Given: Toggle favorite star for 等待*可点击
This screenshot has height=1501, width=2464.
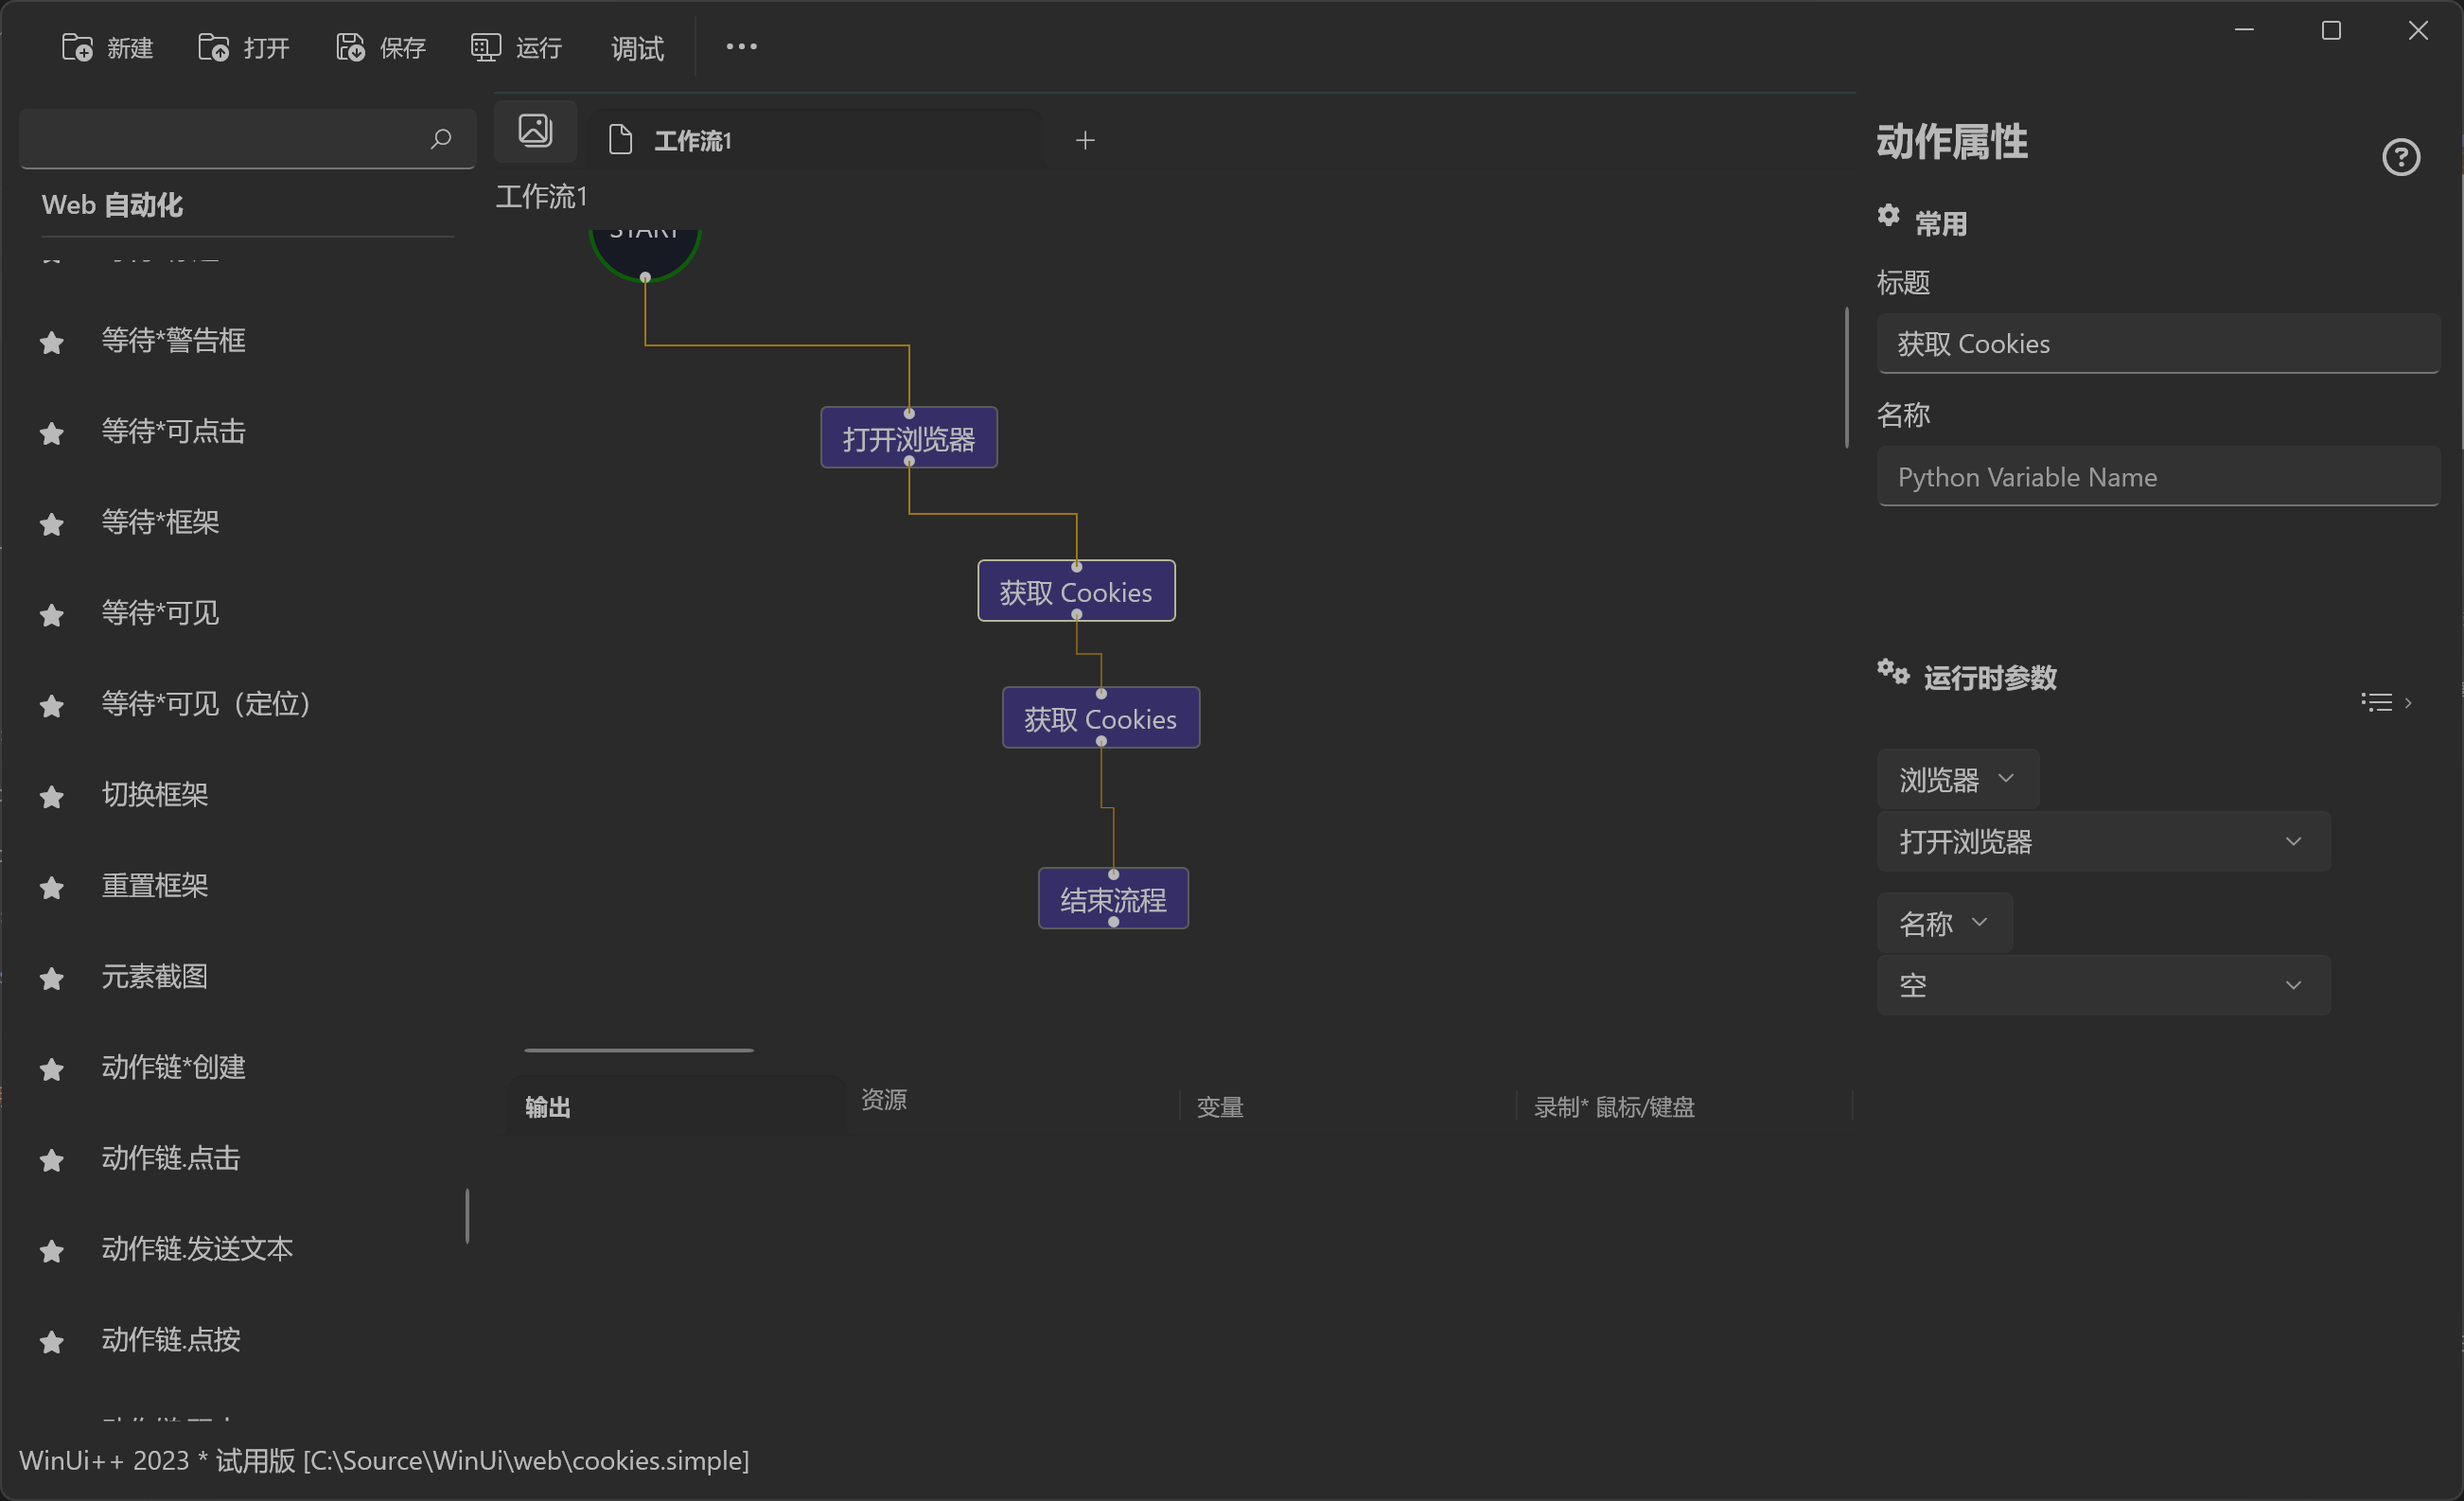Looking at the screenshot, I should (x=52, y=433).
